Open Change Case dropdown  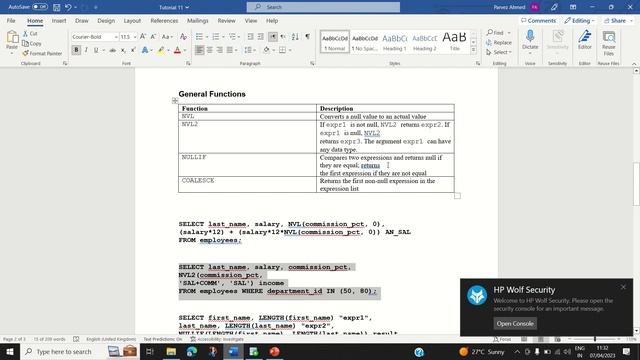point(167,37)
